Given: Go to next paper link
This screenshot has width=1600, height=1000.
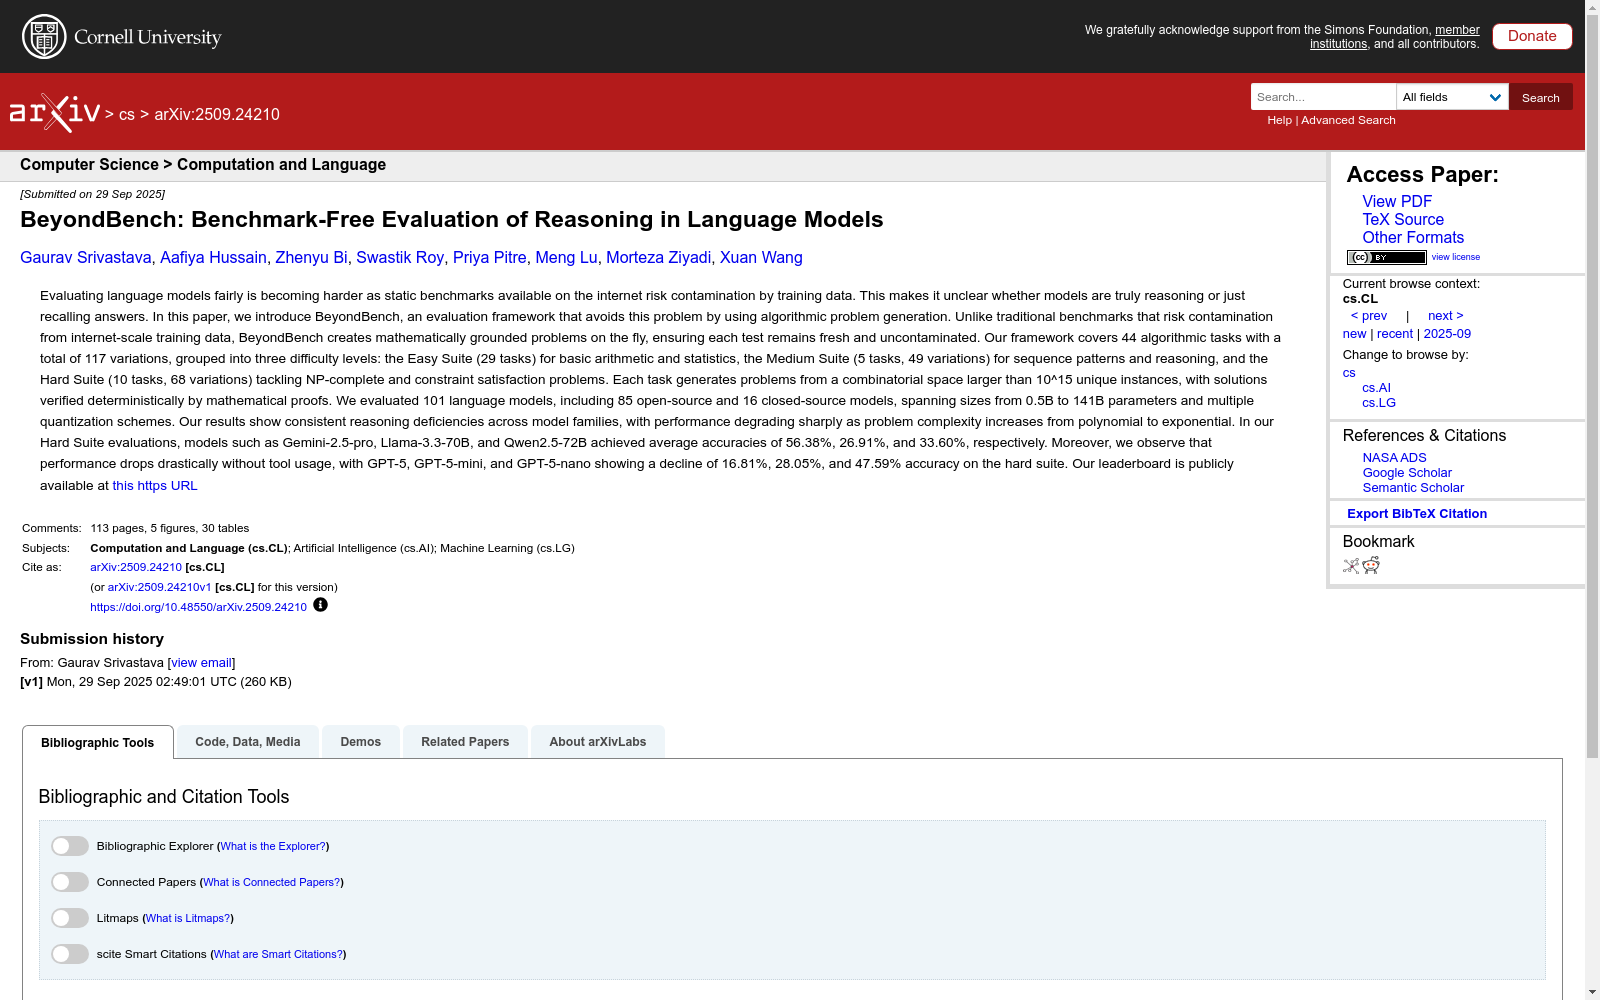Looking at the screenshot, I should tap(1446, 316).
